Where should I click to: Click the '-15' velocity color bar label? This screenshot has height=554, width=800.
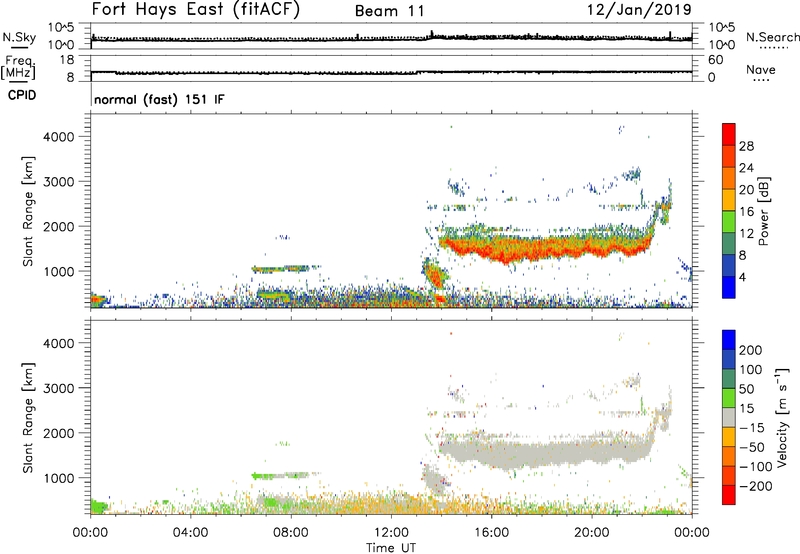click(752, 428)
